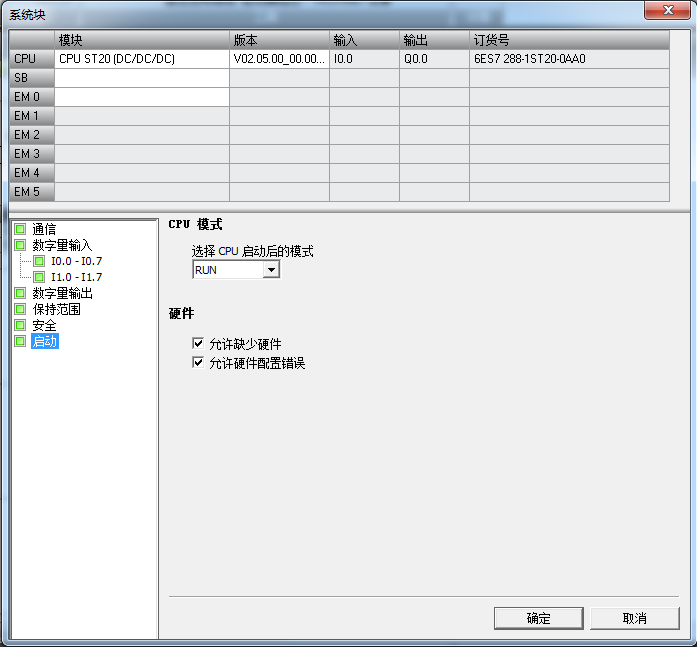Click the green icon beside 安全
This screenshot has height=647, width=697.
(20, 325)
